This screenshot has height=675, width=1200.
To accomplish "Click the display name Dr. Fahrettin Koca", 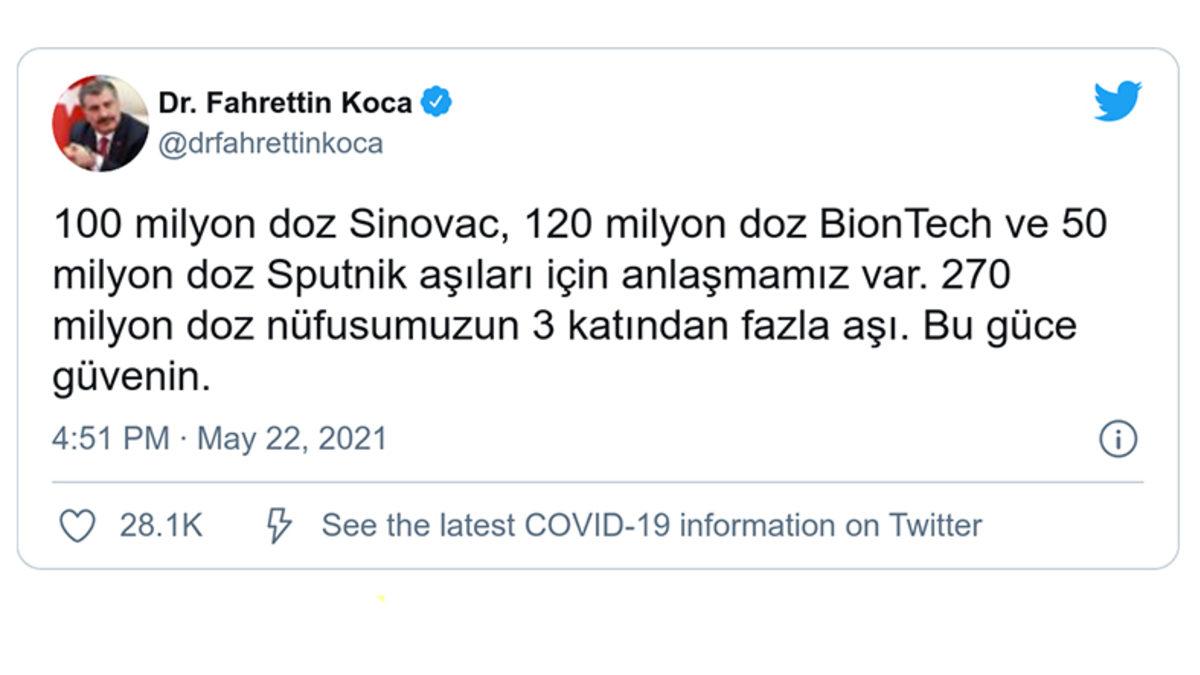I will 290,99.
